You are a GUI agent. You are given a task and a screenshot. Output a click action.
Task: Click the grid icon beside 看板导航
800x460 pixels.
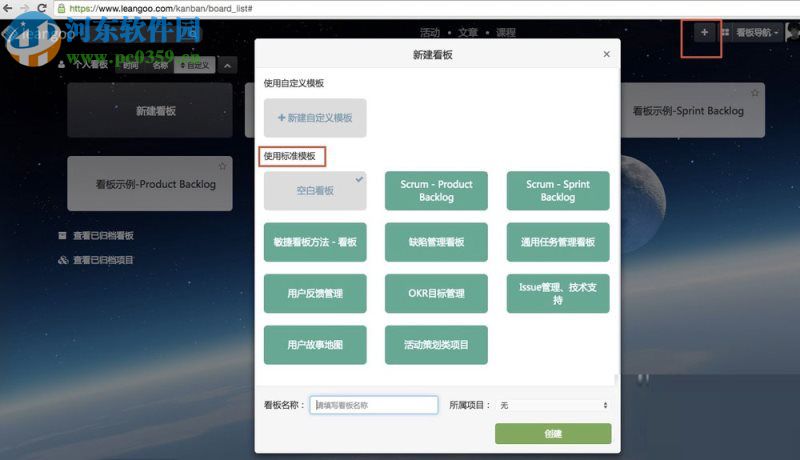(x=725, y=33)
